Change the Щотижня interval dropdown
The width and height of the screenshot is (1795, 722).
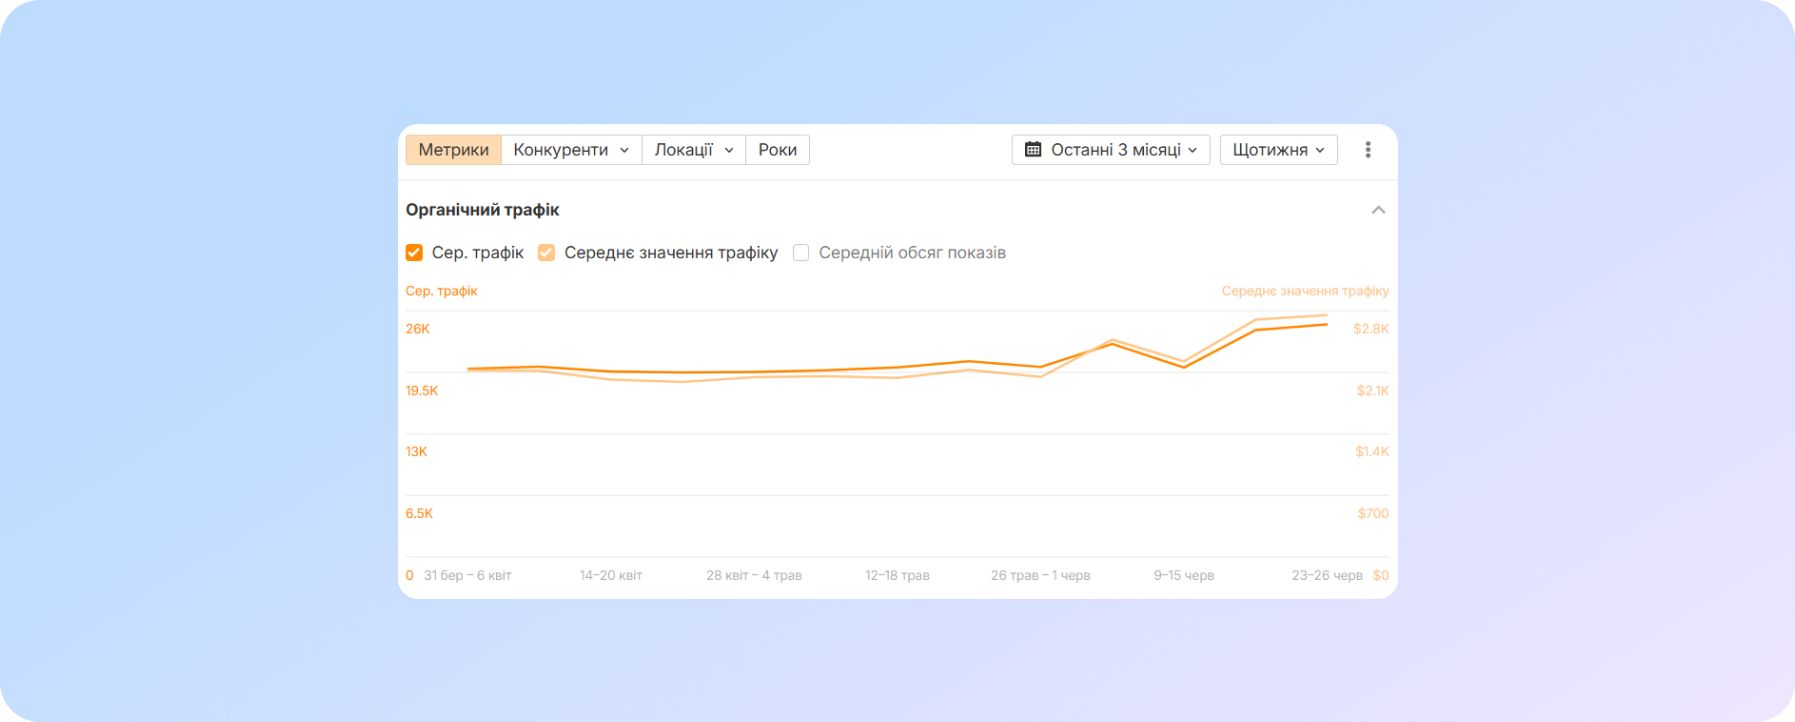(1277, 150)
